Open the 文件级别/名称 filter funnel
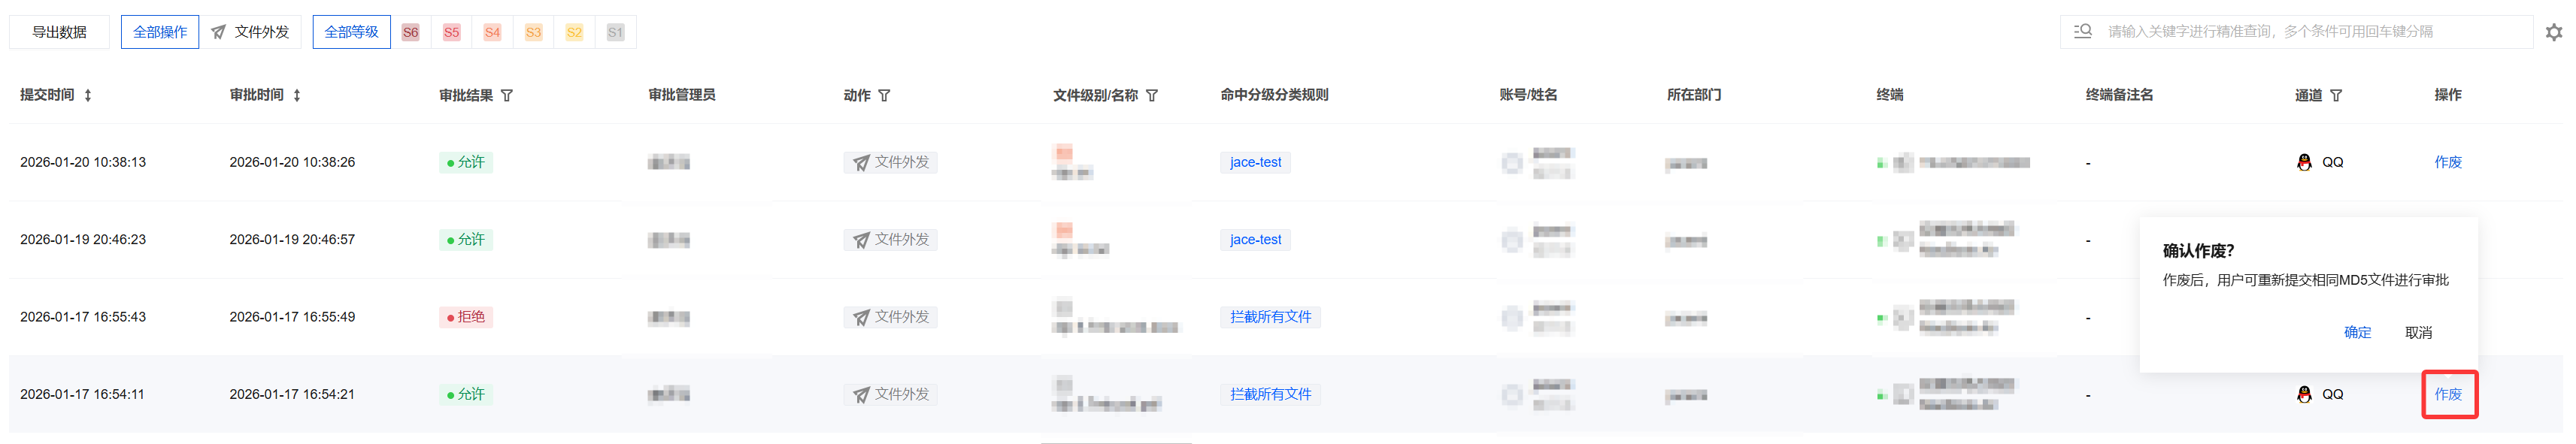2576x444 pixels. [x=1152, y=96]
